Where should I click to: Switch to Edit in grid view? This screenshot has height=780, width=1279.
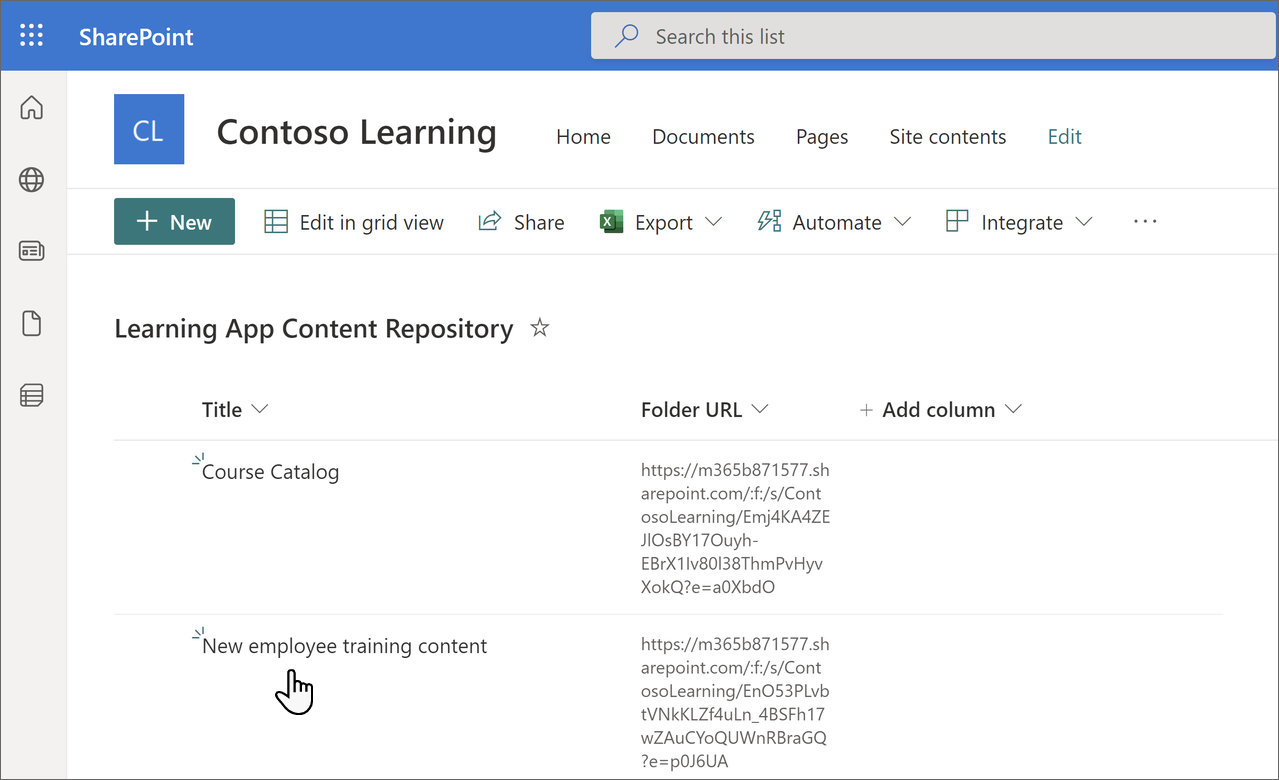354,221
